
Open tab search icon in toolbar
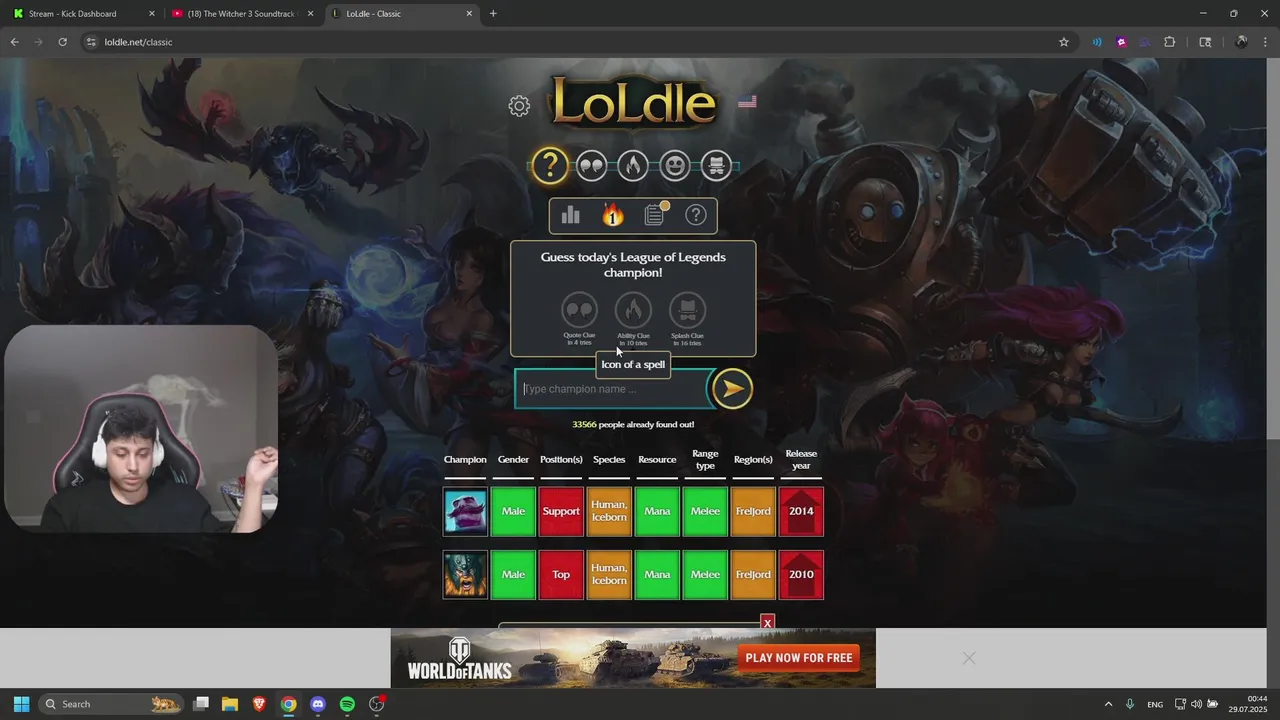click(1205, 42)
